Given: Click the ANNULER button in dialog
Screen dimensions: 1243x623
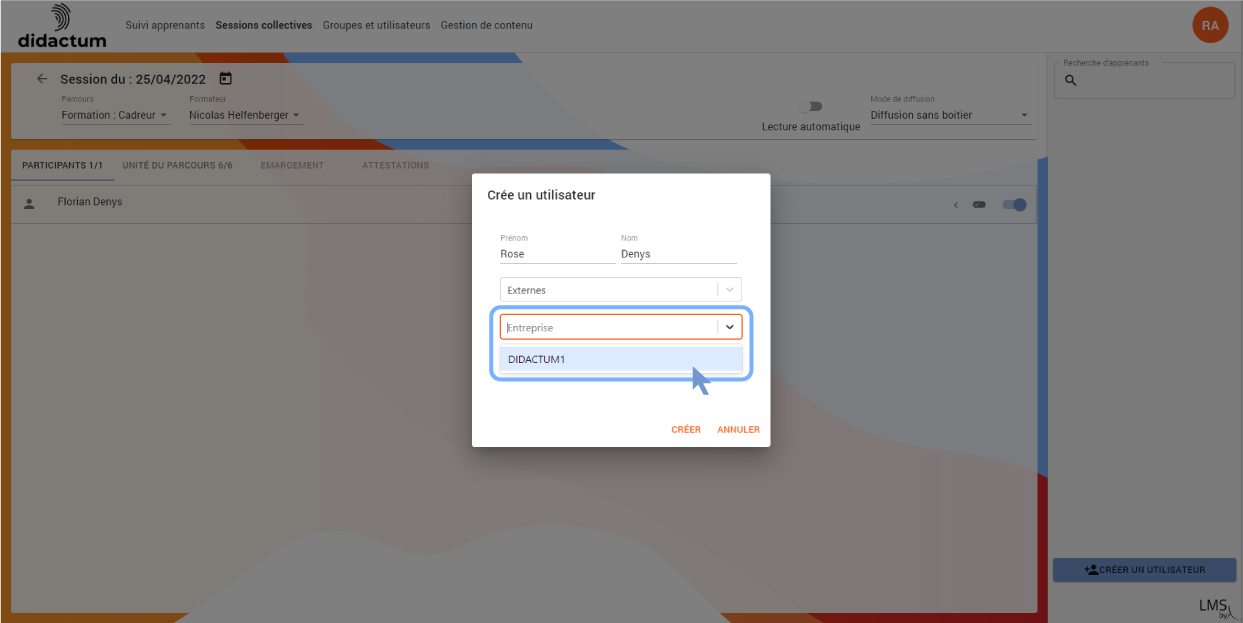Looking at the screenshot, I should [738, 430].
